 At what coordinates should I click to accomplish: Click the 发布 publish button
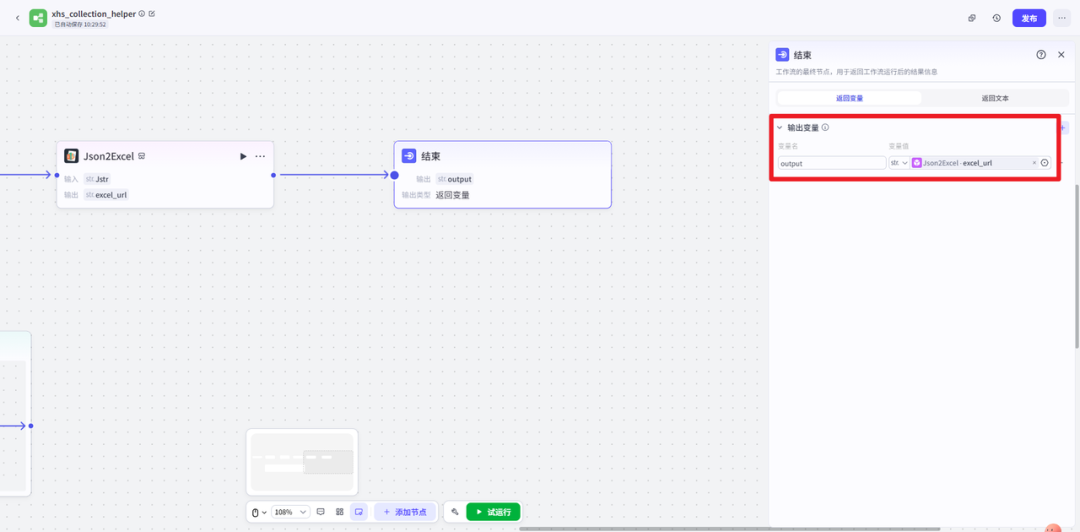click(x=1029, y=18)
